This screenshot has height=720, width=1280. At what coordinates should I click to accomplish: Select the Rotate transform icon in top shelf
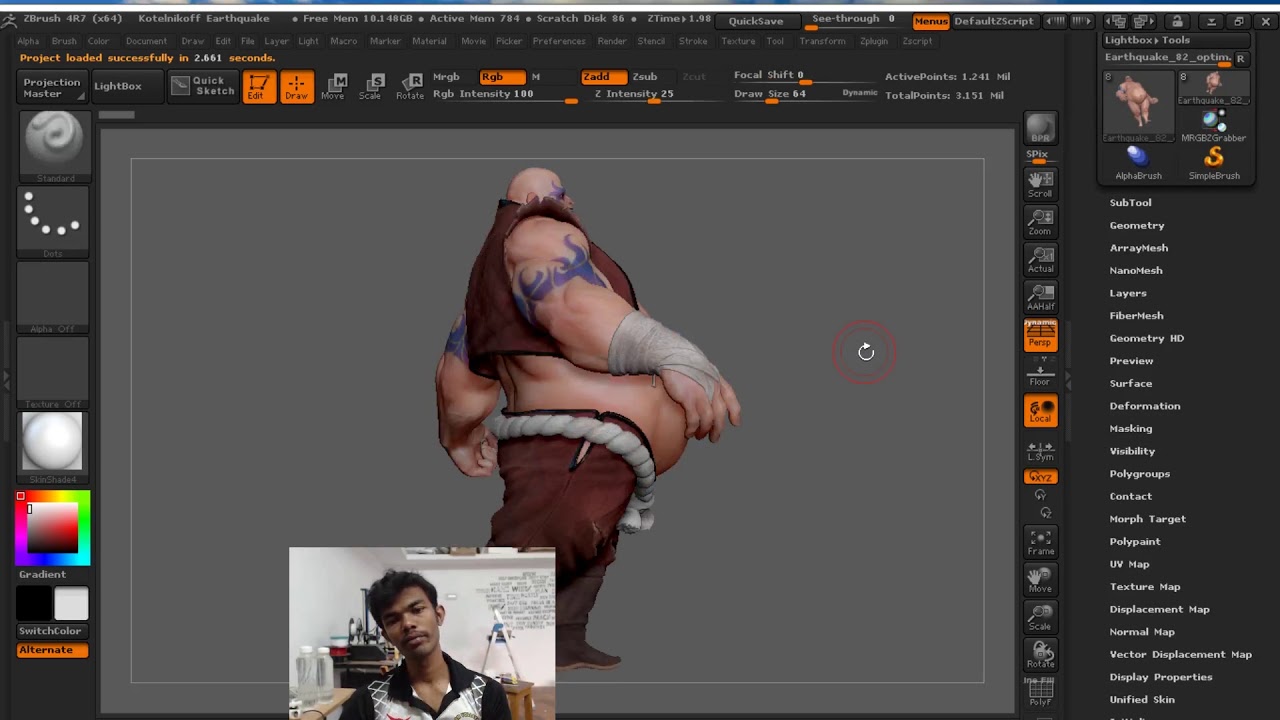point(410,86)
